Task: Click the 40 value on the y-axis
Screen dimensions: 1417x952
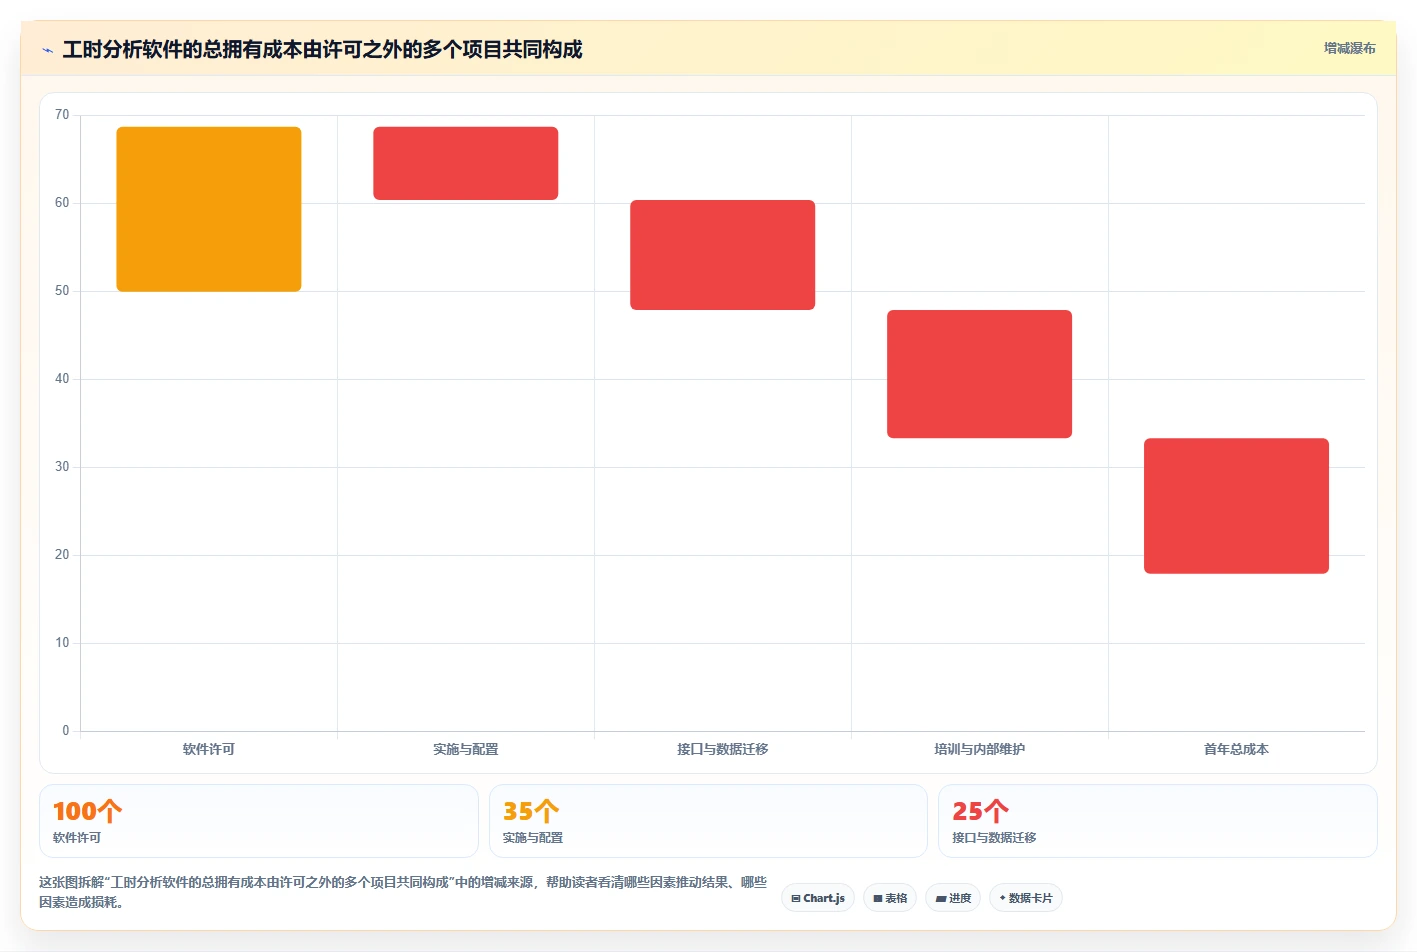Action: tap(62, 379)
